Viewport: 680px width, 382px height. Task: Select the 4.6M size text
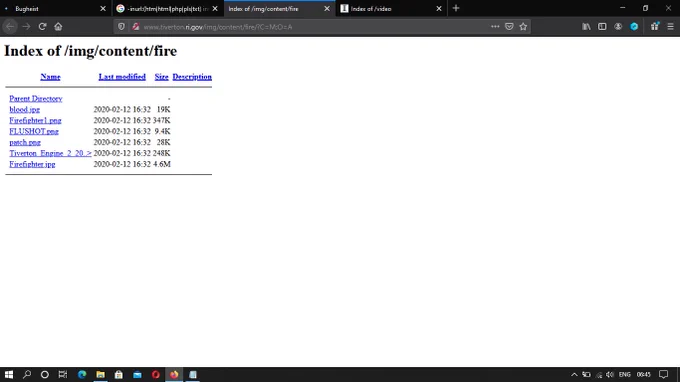click(162, 164)
